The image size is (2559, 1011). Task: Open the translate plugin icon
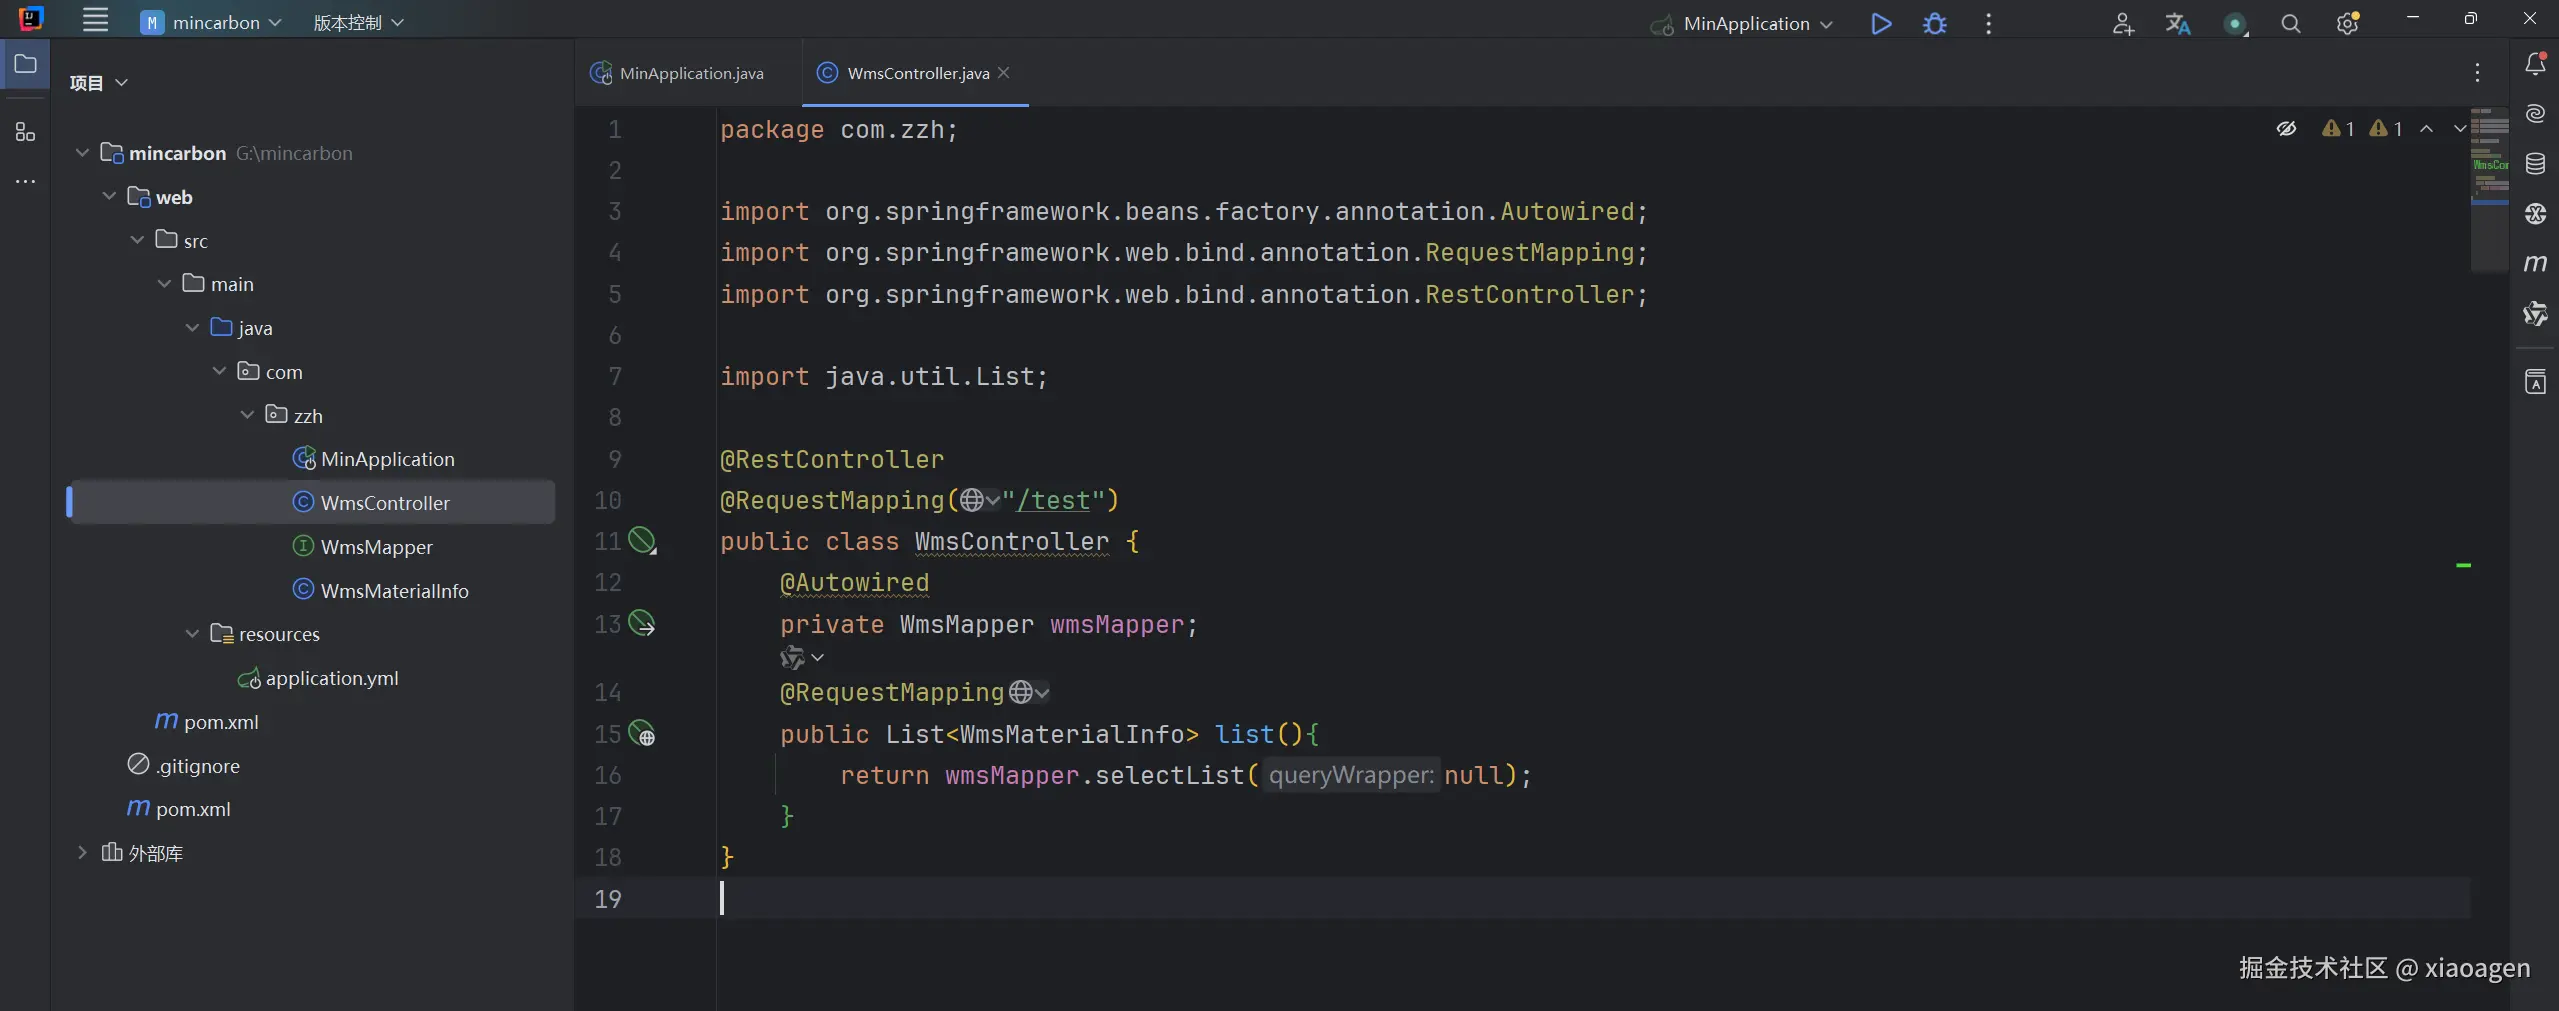click(2177, 23)
